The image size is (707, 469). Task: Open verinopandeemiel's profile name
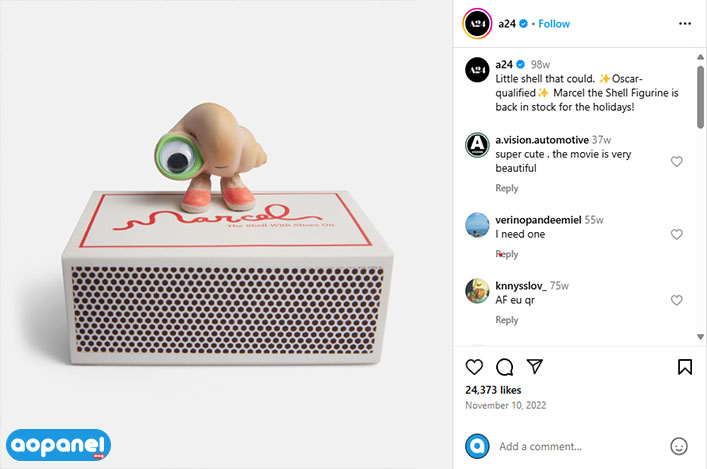pos(538,220)
